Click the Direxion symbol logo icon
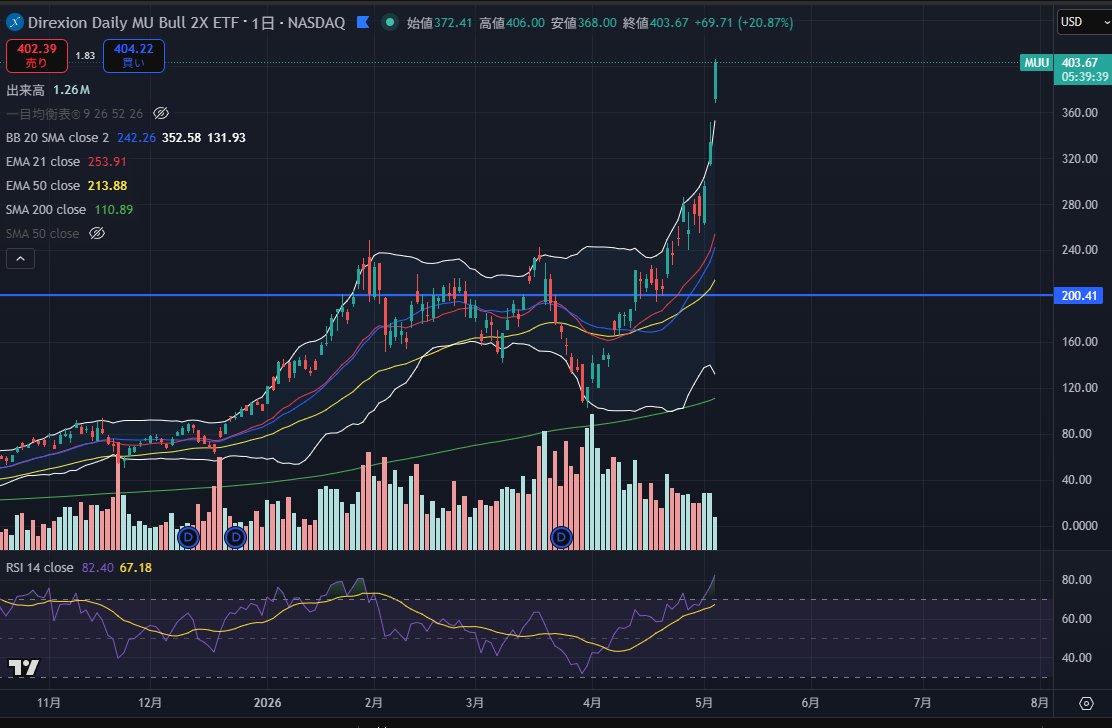This screenshot has height=728, width=1112. point(14,23)
